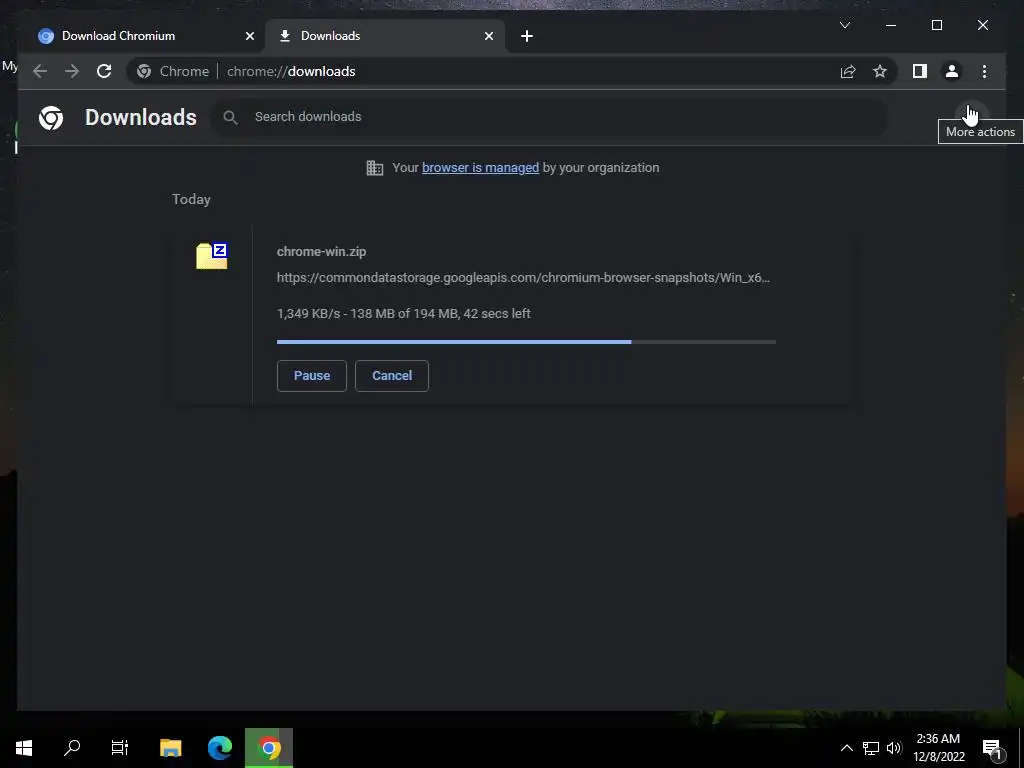
Task: Open a new tab with plus button
Action: point(527,36)
